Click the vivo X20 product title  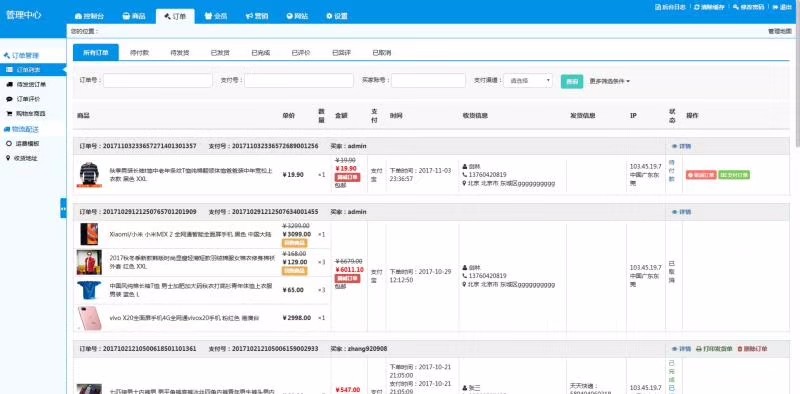[x=184, y=318]
